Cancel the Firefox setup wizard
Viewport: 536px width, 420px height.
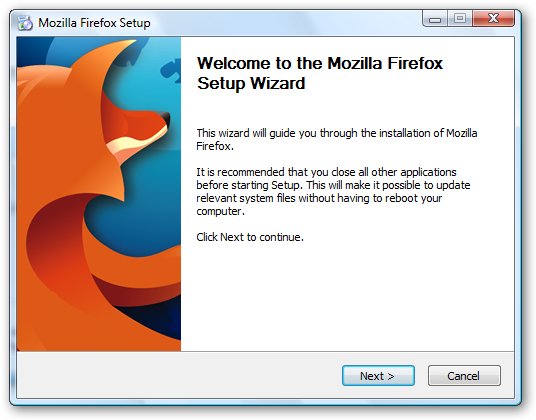464,376
